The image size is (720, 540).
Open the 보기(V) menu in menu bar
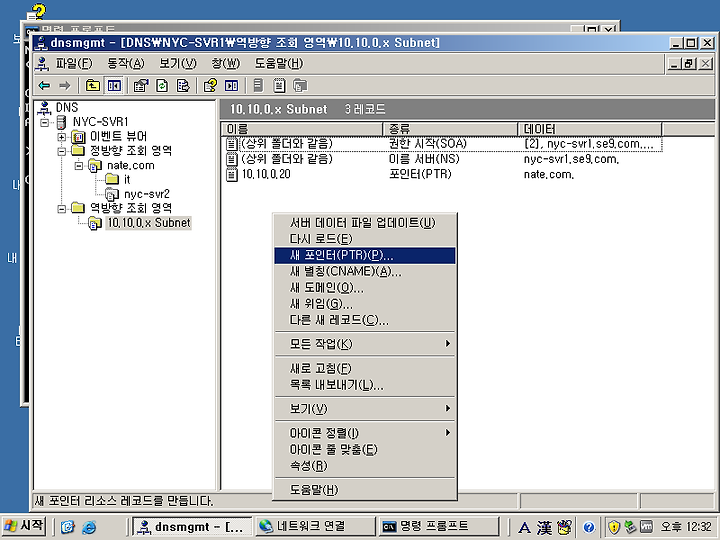[x=178, y=63]
